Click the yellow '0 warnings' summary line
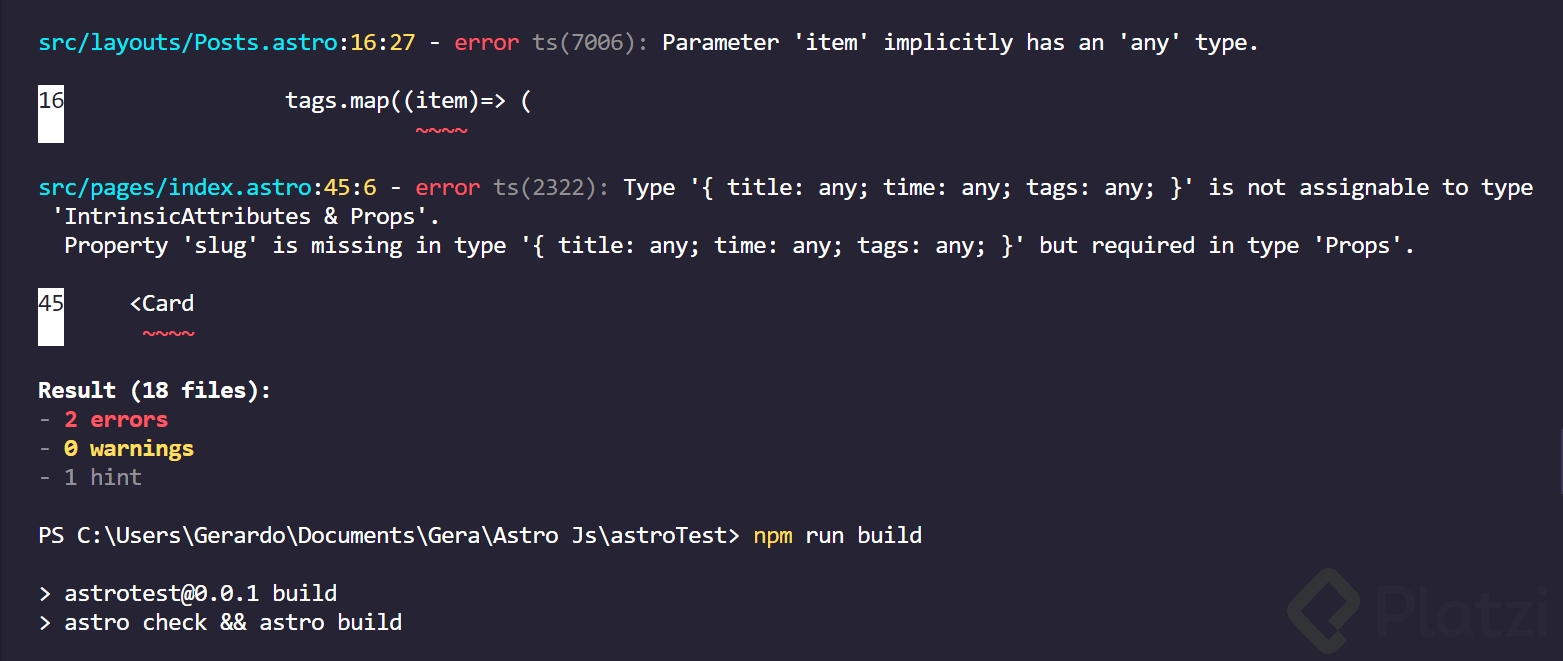 pos(129,449)
